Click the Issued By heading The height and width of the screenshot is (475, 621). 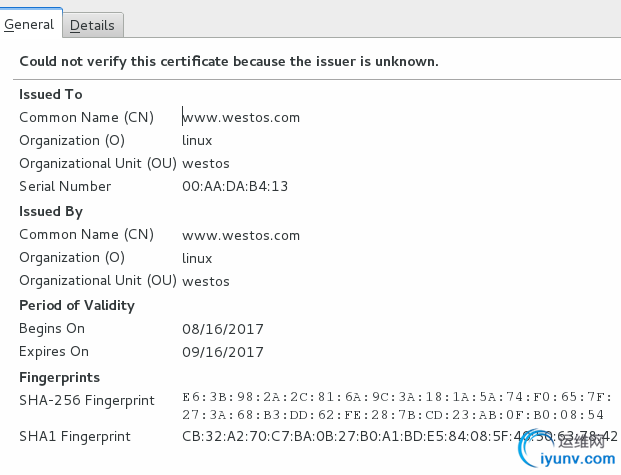51,212
